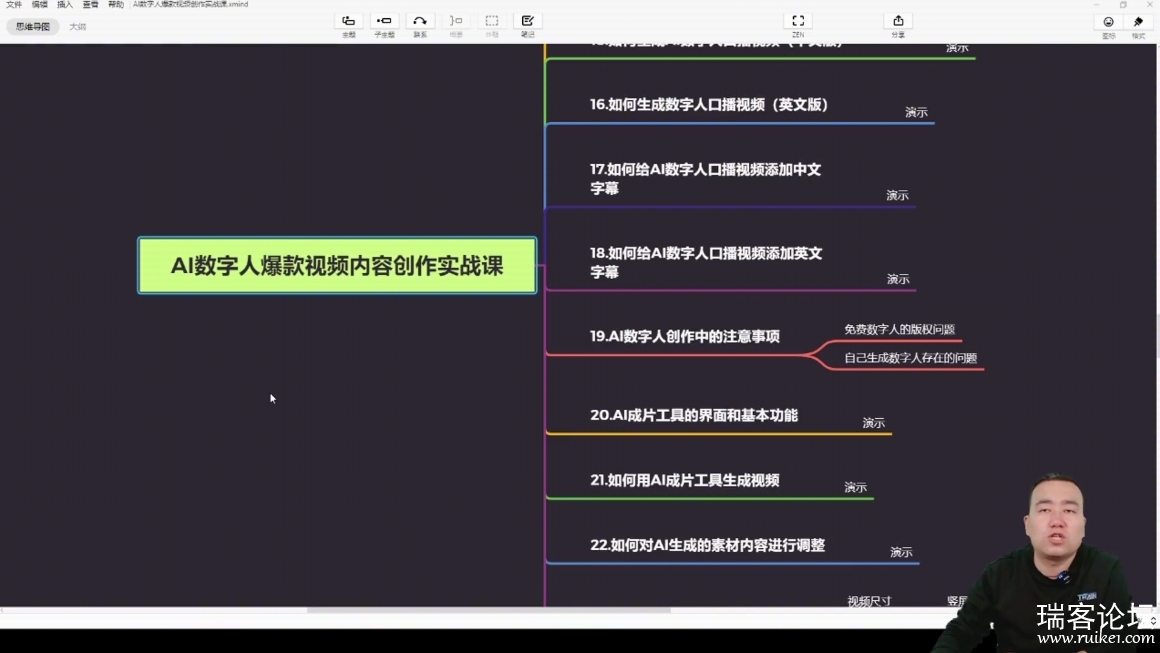This screenshot has height=653, width=1160.
Task: Click the 演示 label next to topic 17
Action: 898,195
